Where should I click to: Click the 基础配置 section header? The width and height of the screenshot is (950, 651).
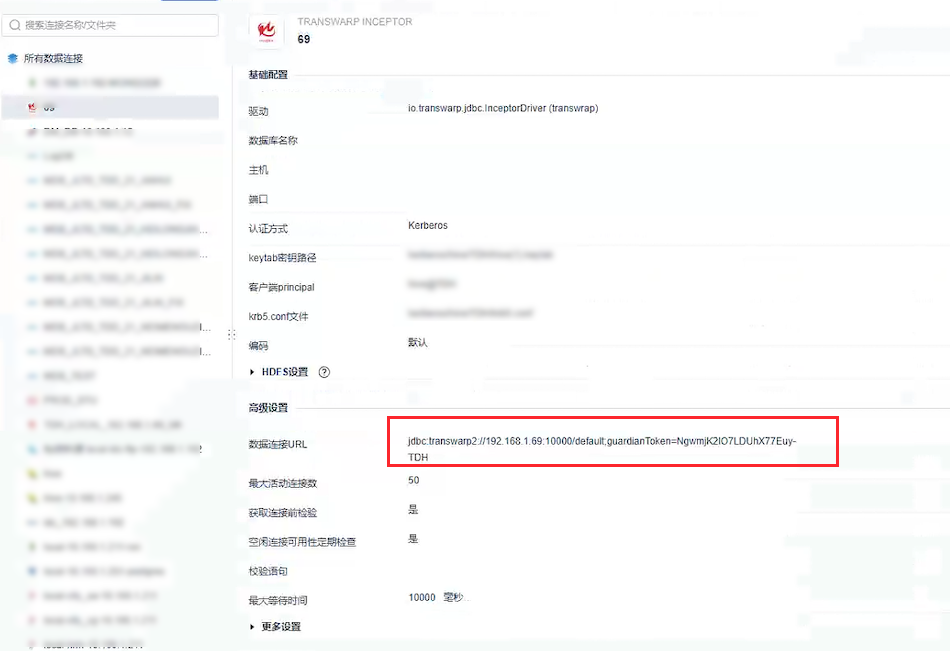pos(268,75)
